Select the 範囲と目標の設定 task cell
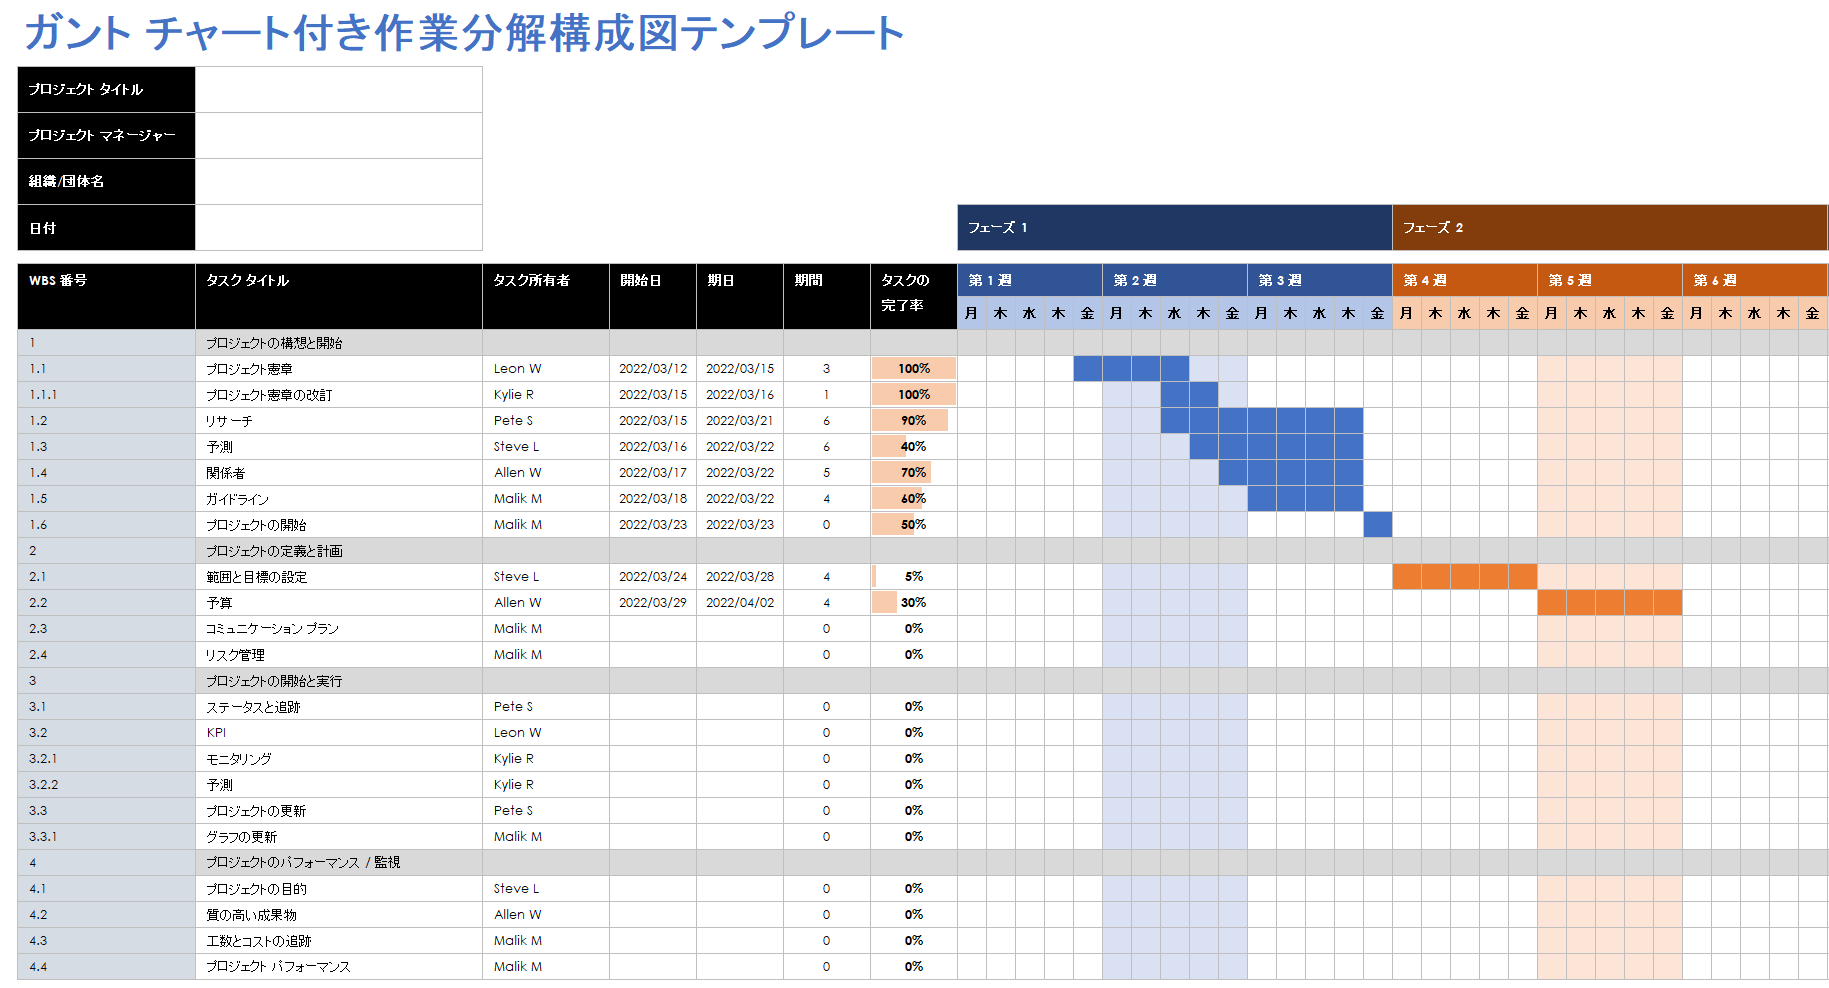1829x988 pixels. click(x=339, y=577)
